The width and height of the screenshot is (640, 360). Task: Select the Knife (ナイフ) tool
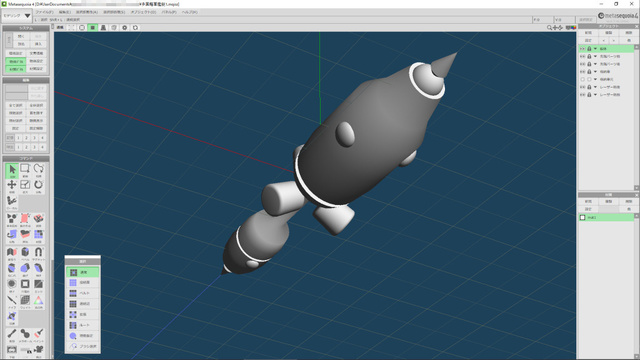point(12,302)
